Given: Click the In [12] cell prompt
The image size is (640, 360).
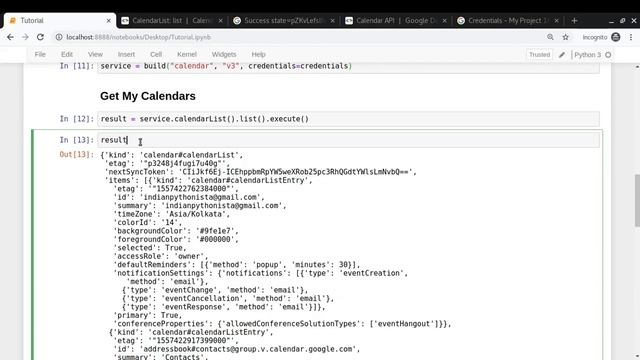Looking at the screenshot, I should (x=76, y=119).
